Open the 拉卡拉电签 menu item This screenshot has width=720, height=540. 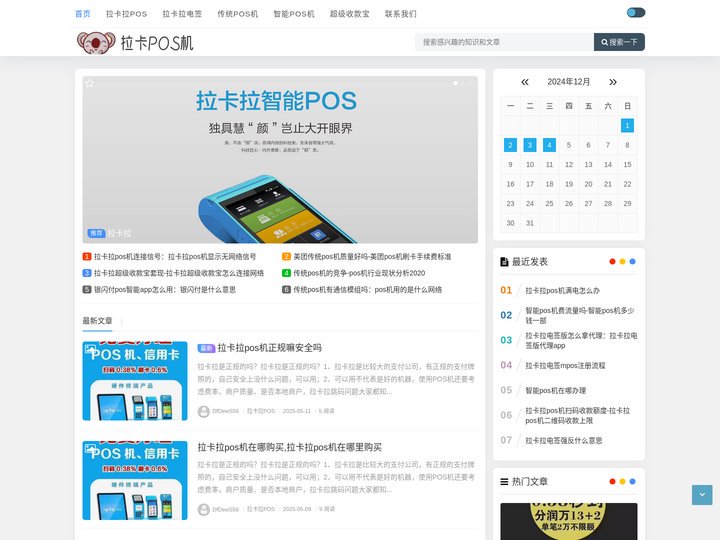182,14
